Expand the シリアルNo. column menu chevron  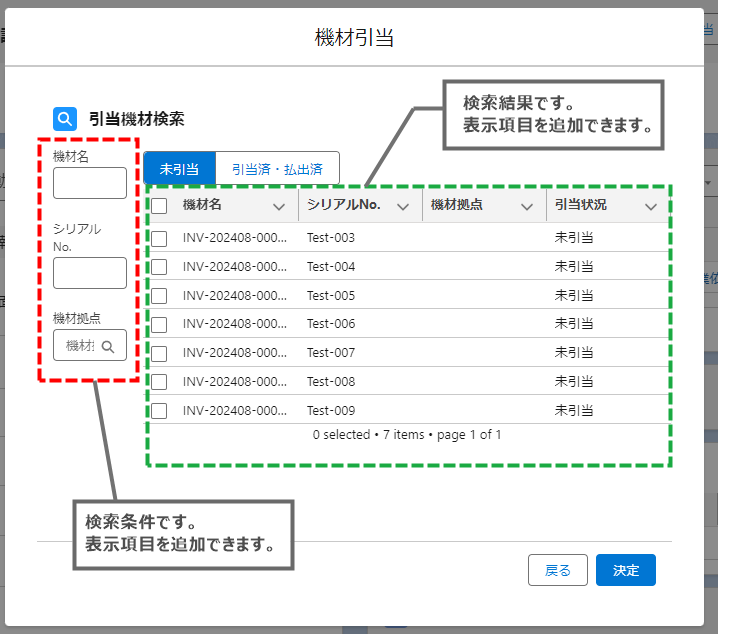[403, 206]
